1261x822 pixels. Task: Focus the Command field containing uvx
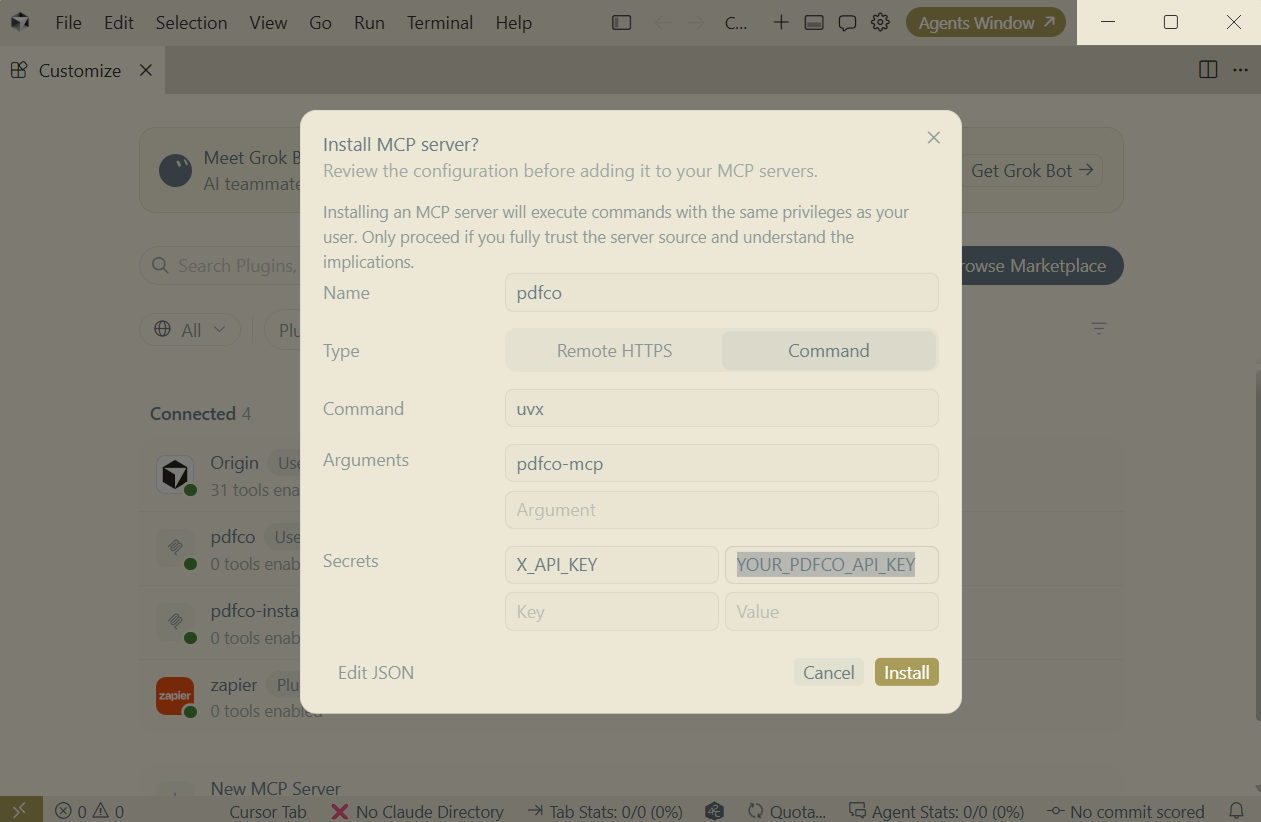[722, 408]
